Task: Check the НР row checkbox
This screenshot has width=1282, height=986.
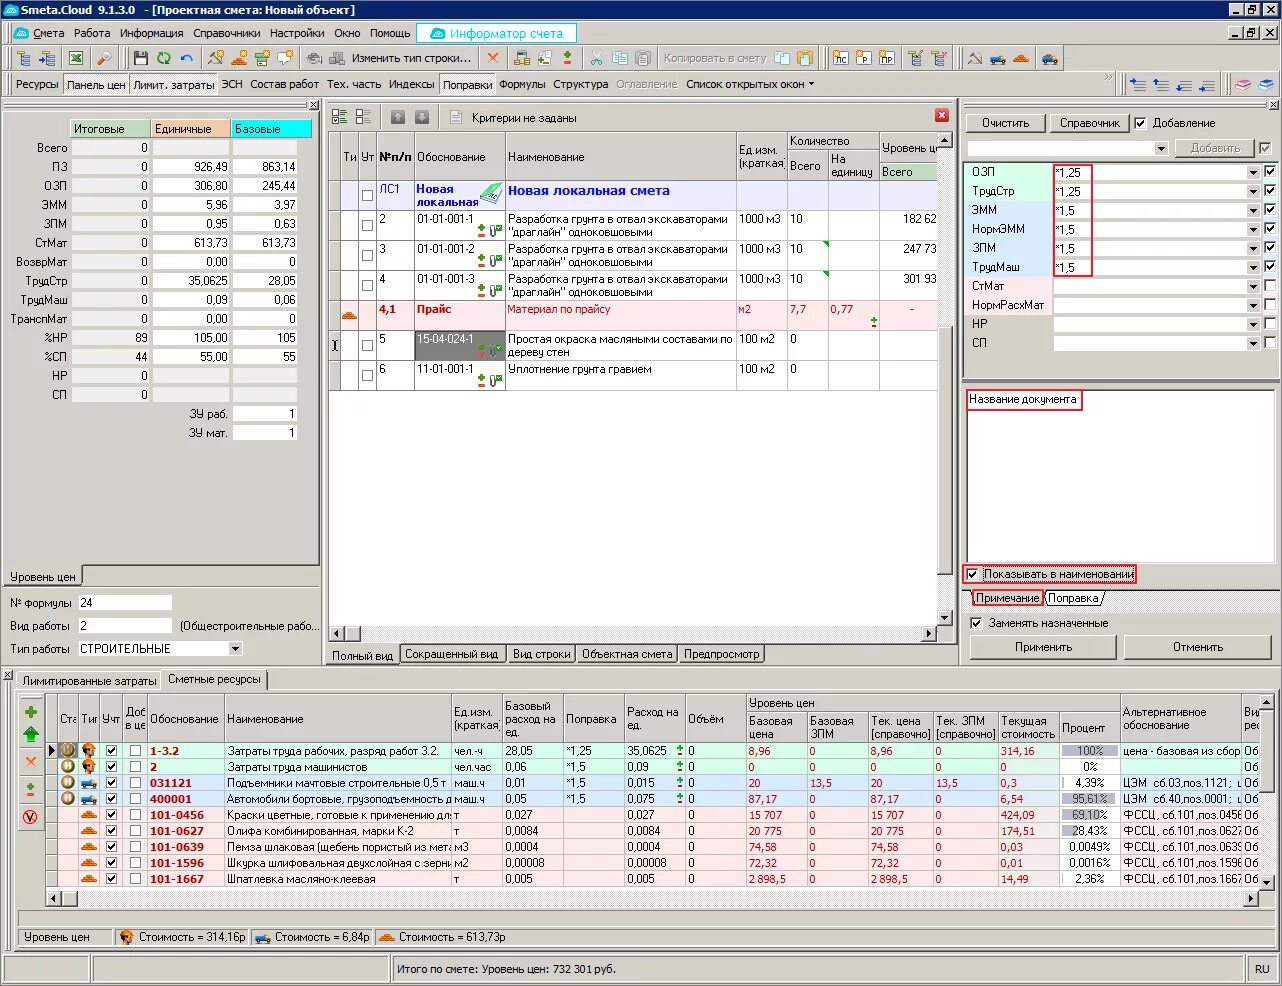Action: point(1270,324)
